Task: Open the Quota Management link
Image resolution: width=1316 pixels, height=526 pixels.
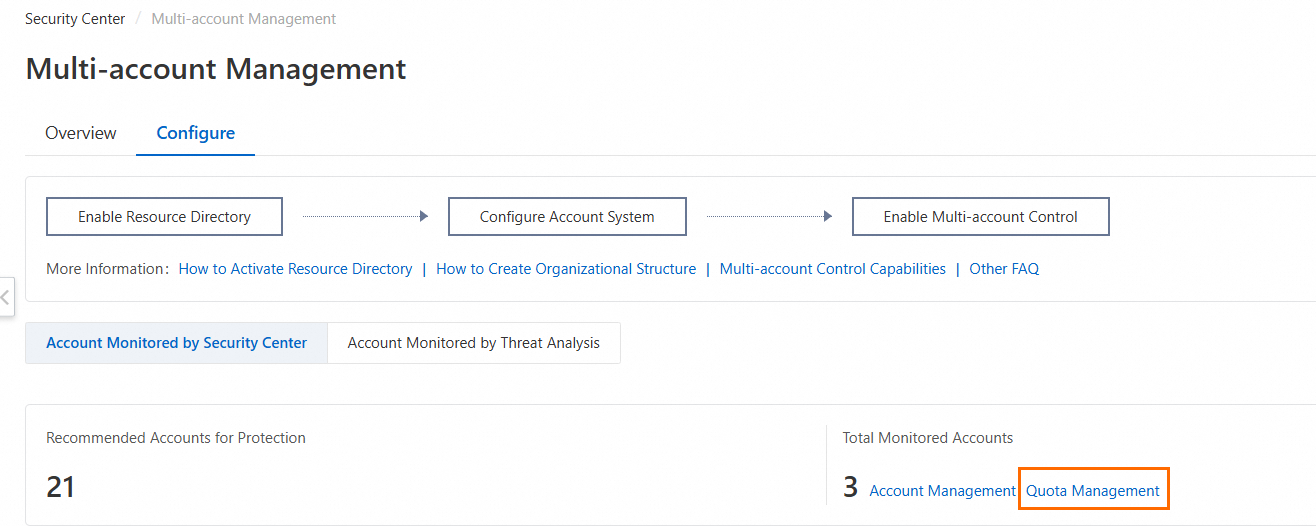Action: pos(1093,491)
